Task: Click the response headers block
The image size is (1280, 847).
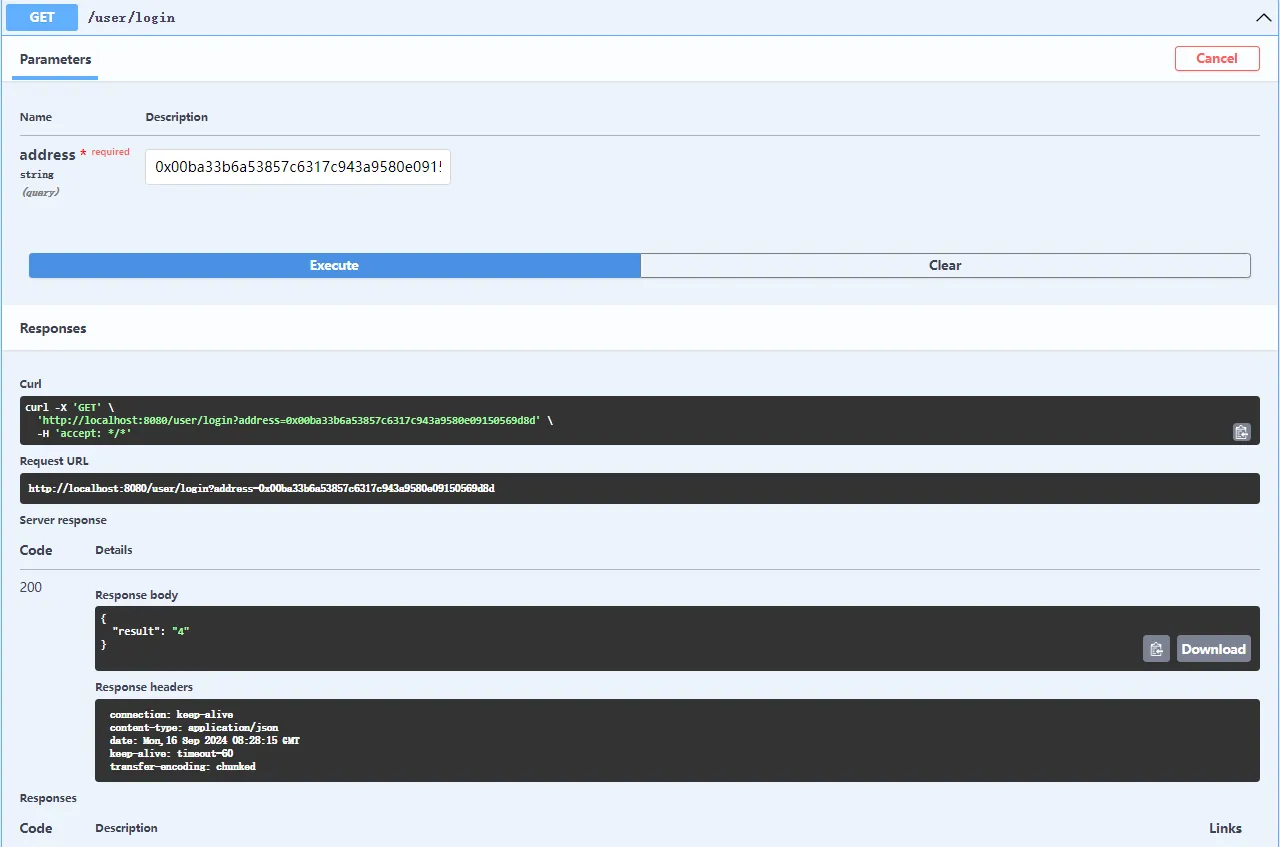Action: pos(600,740)
